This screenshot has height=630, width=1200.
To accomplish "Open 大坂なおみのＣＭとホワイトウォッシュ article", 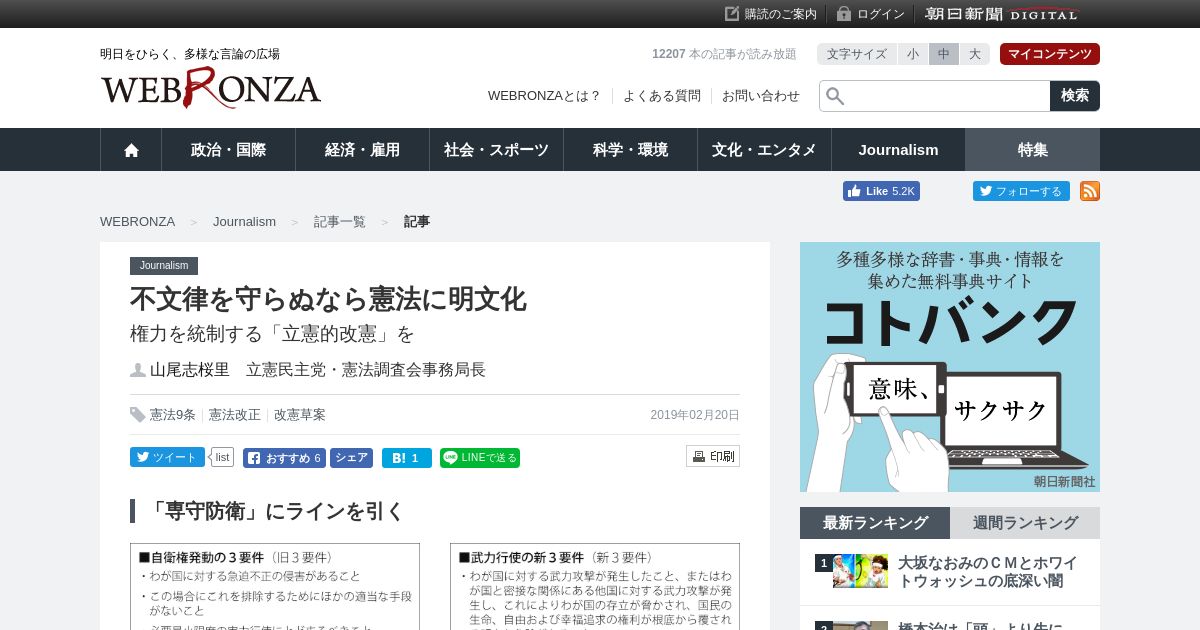I will click(988, 572).
